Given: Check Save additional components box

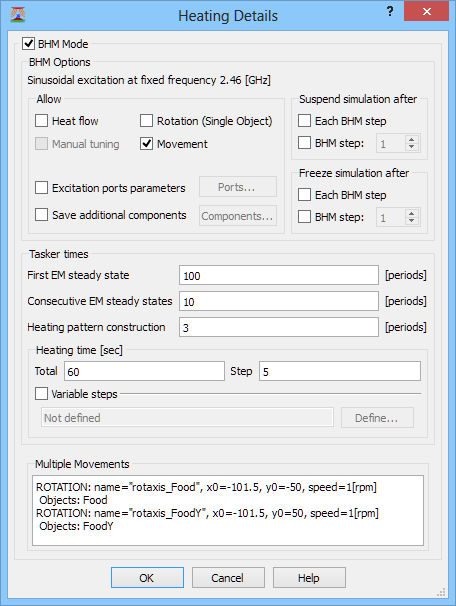Looking at the screenshot, I should (41, 214).
